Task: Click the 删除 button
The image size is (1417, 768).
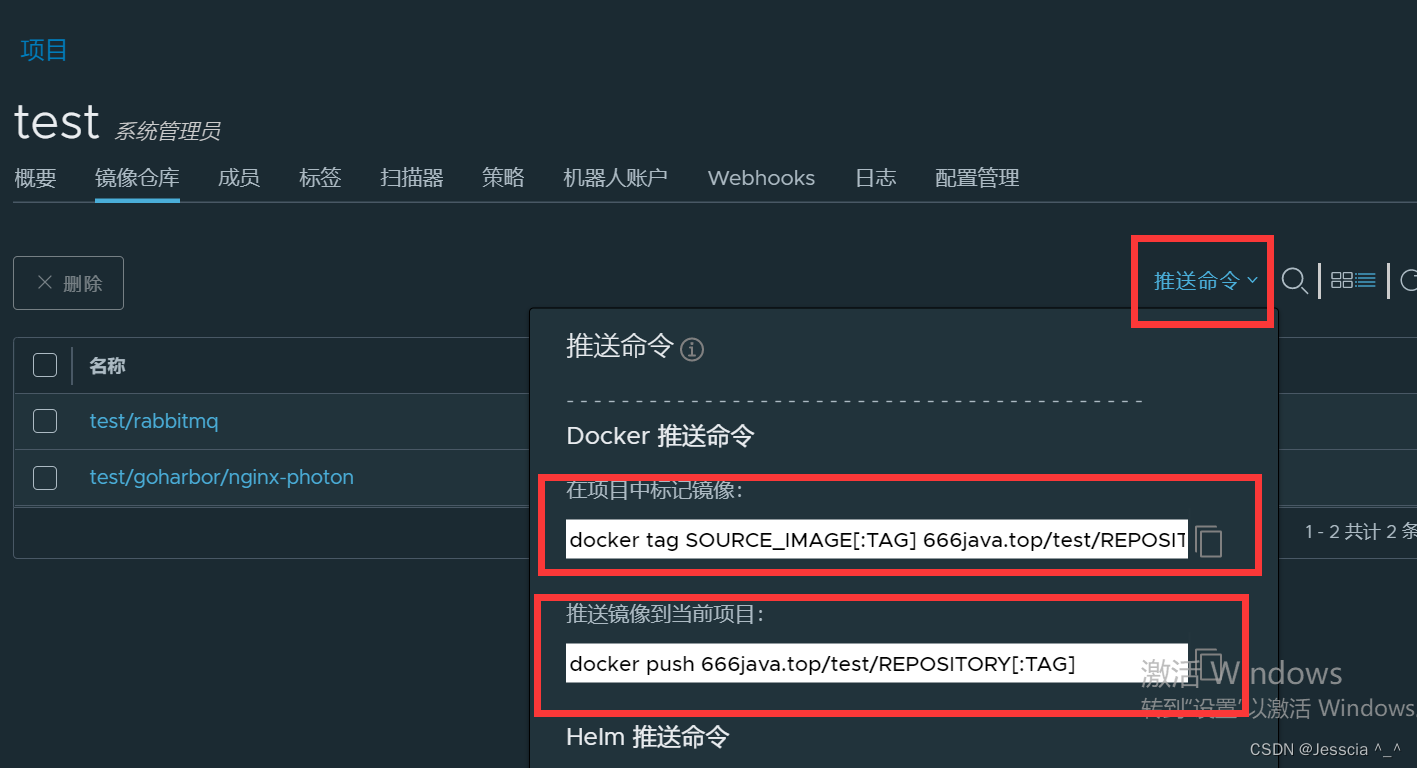Action: 68,283
